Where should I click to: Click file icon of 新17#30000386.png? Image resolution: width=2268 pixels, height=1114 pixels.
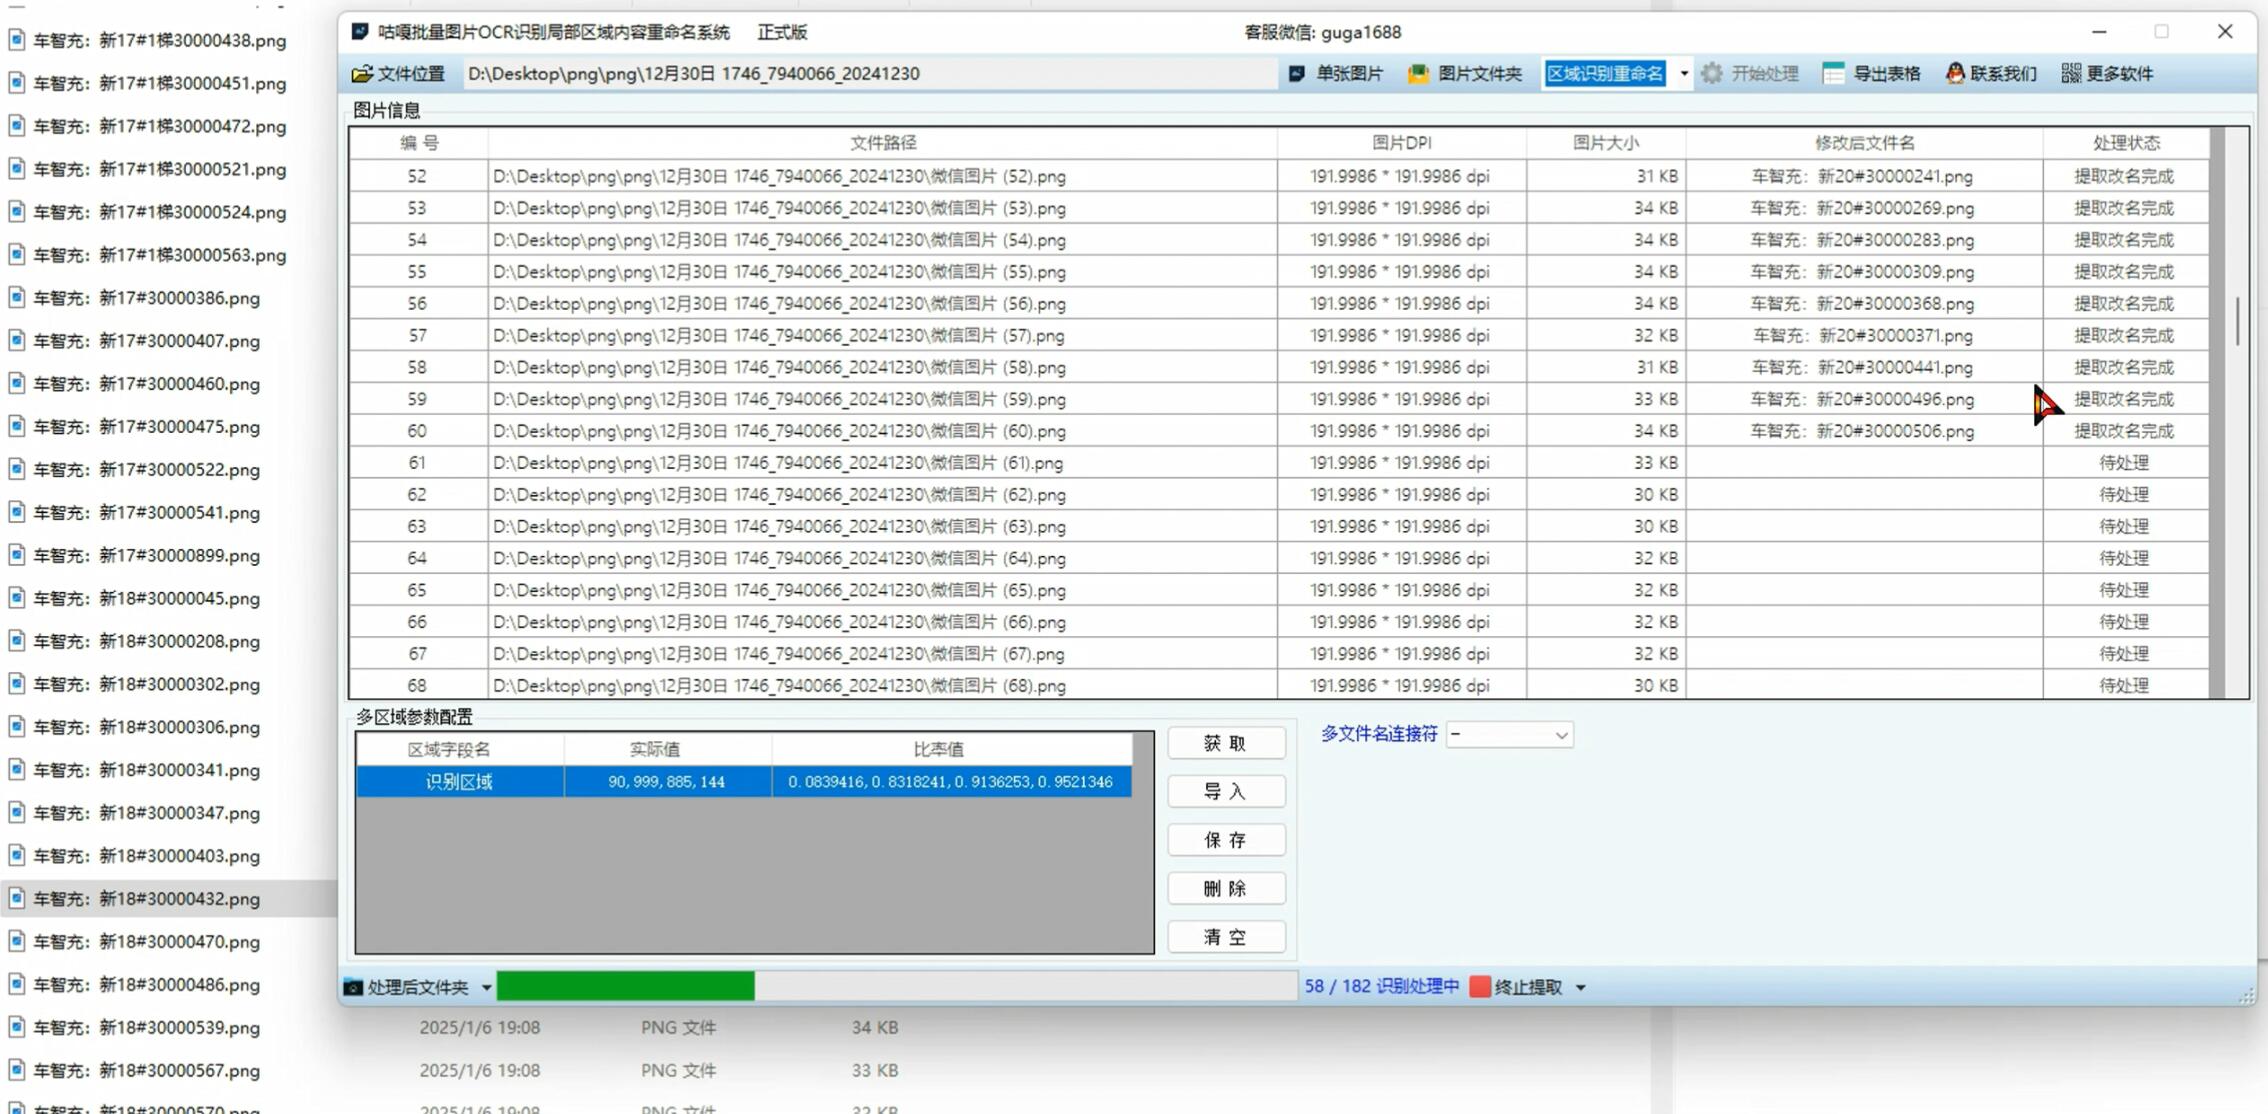[16, 298]
